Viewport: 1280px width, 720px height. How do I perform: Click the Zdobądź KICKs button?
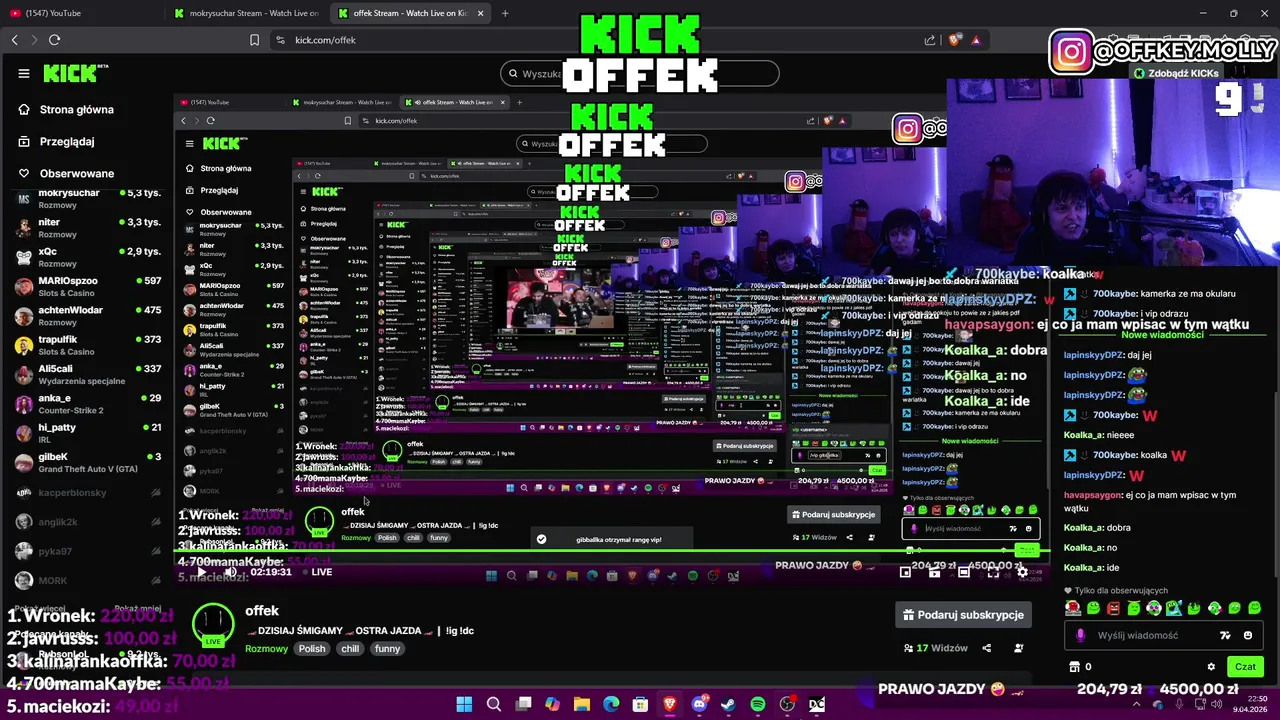(x=1176, y=73)
